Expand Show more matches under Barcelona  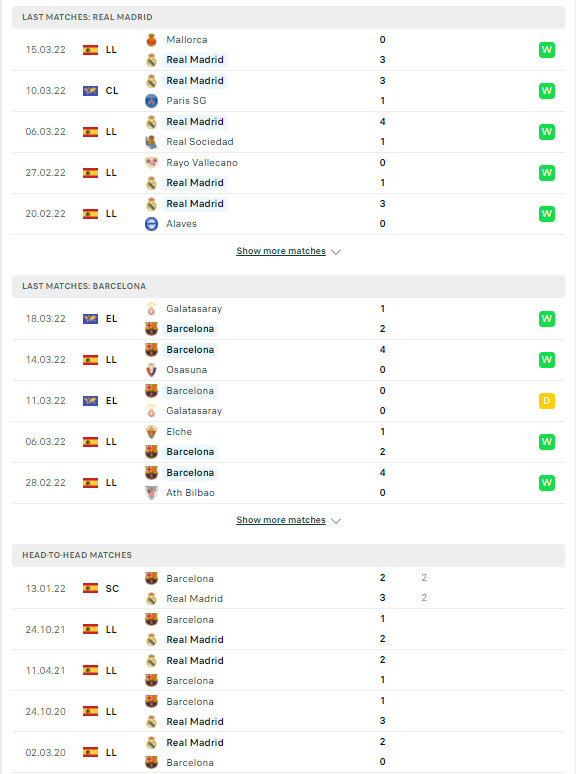pos(281,520)
